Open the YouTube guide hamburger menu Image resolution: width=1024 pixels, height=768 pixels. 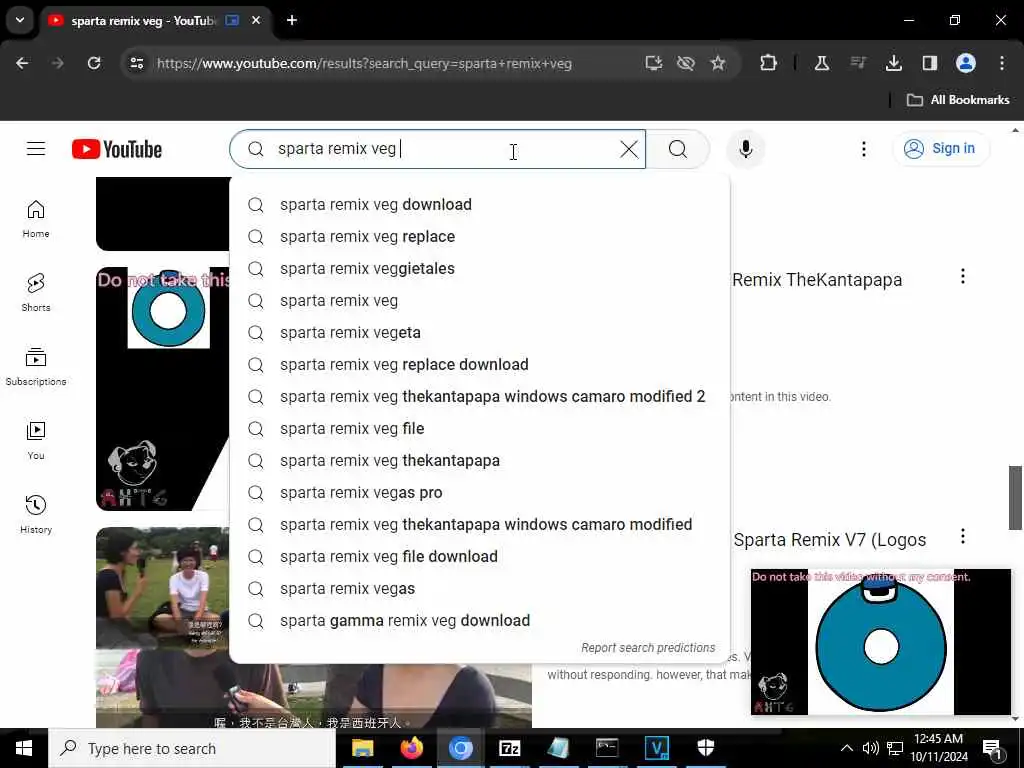click(36, 149)
